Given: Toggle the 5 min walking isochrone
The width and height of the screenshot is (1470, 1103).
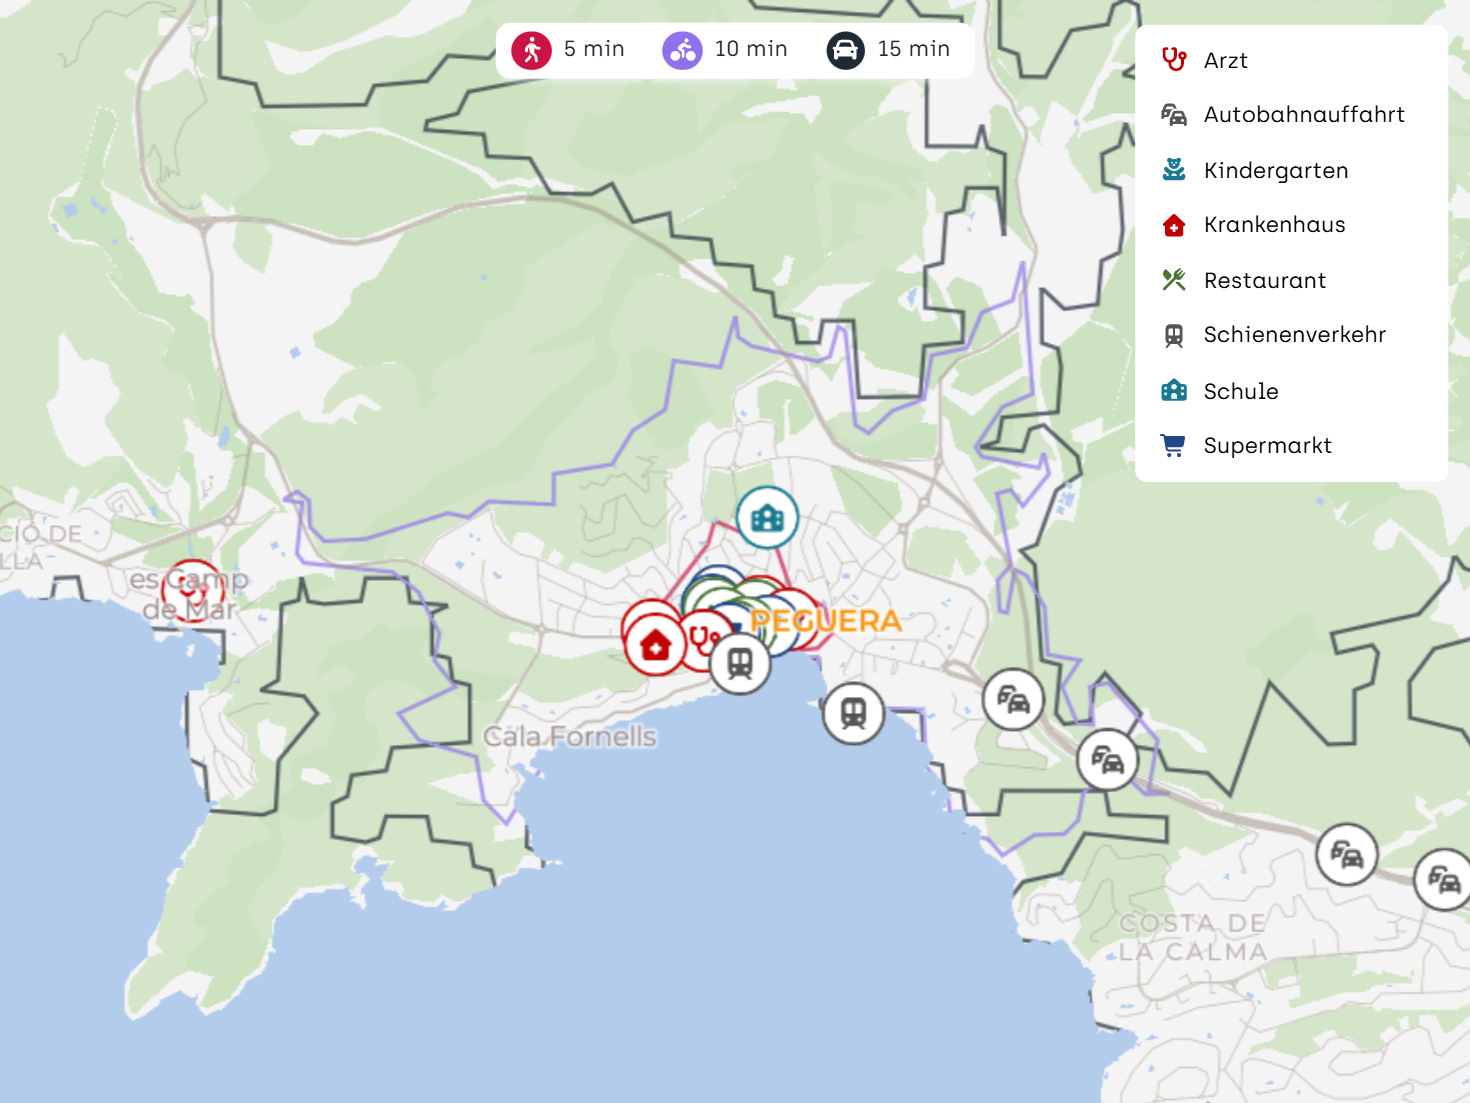Looking at the screenshot, I should [x=568, y=49].
